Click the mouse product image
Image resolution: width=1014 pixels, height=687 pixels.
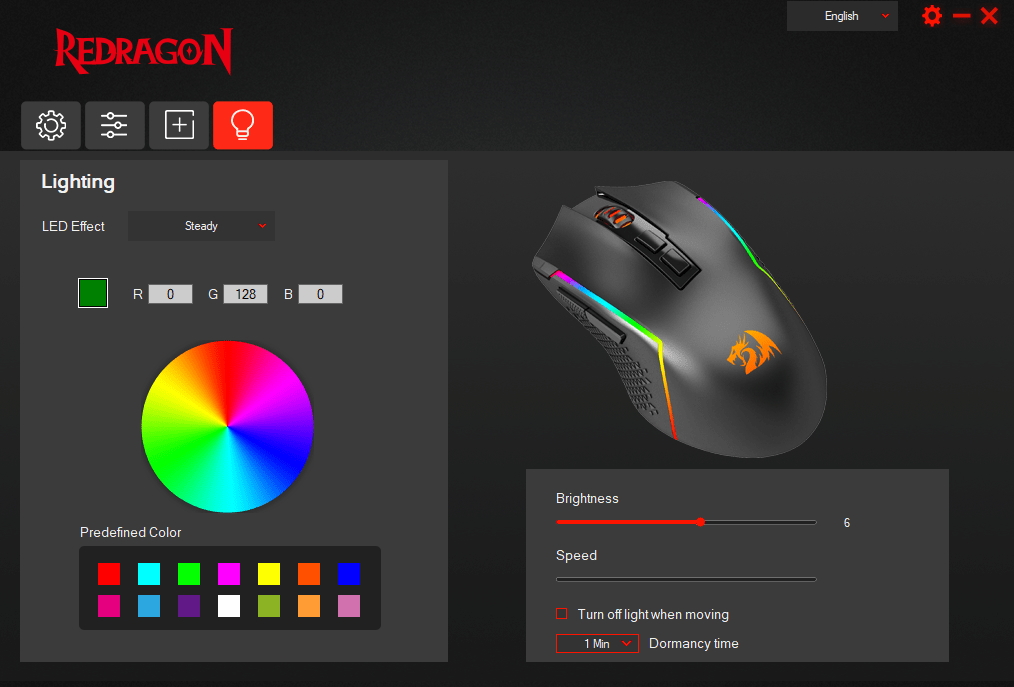click(x=679, y=319)
